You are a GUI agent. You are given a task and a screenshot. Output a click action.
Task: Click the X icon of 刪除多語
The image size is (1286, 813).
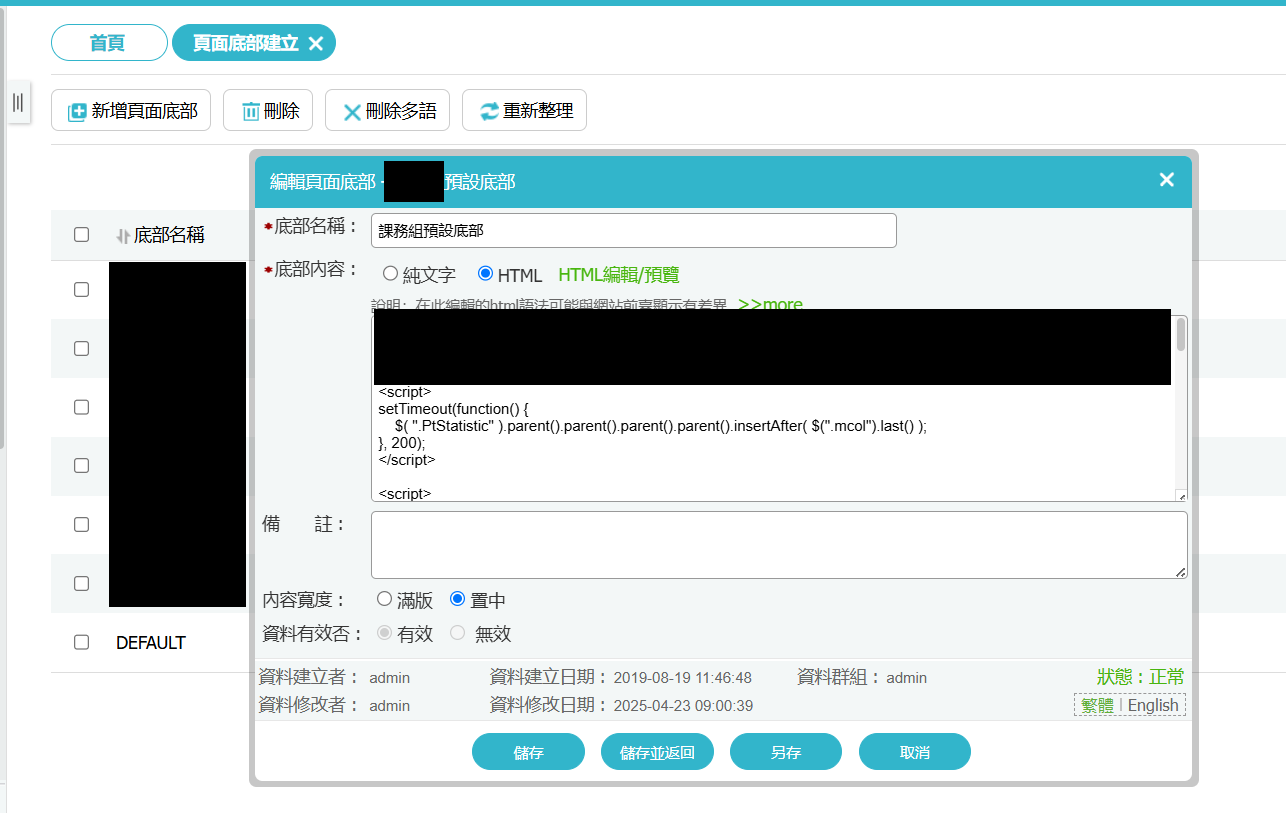coord(352,112)
